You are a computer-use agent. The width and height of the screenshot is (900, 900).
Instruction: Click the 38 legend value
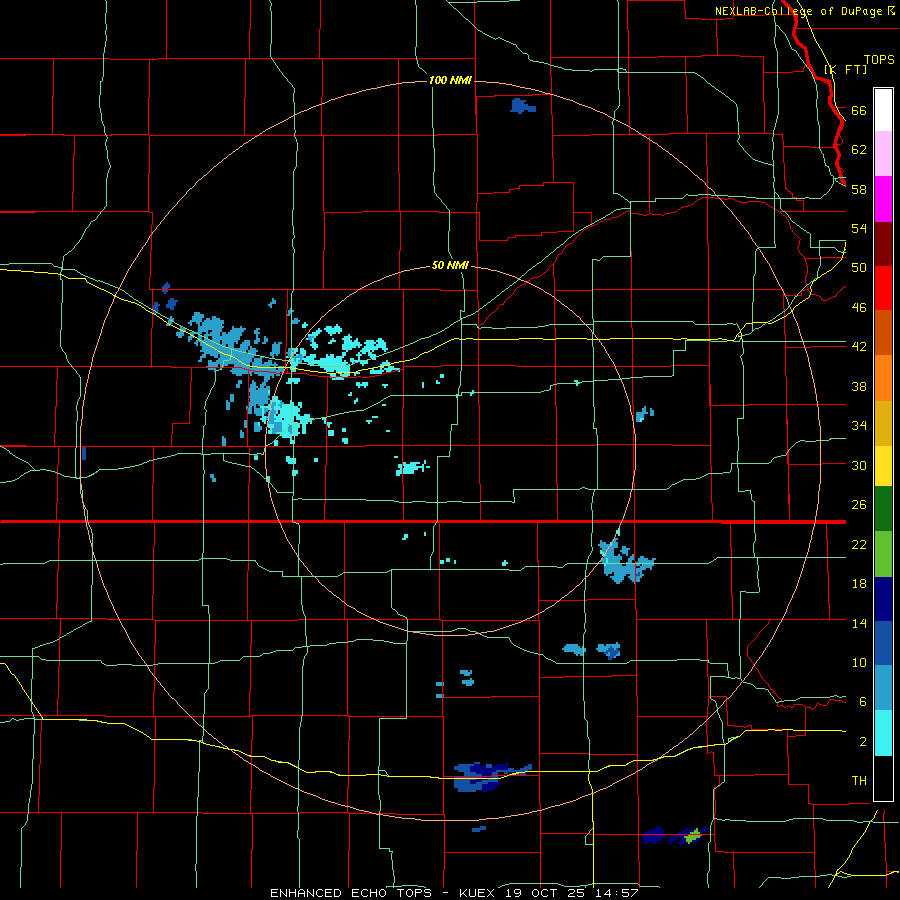[x=859, y=386]
